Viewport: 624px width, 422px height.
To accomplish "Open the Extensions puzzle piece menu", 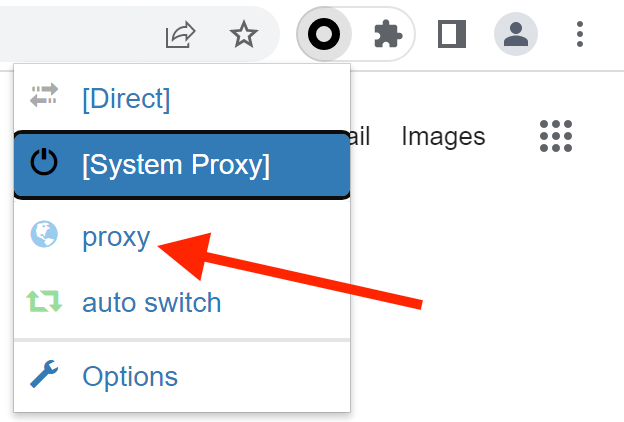I will click(387, 35).
